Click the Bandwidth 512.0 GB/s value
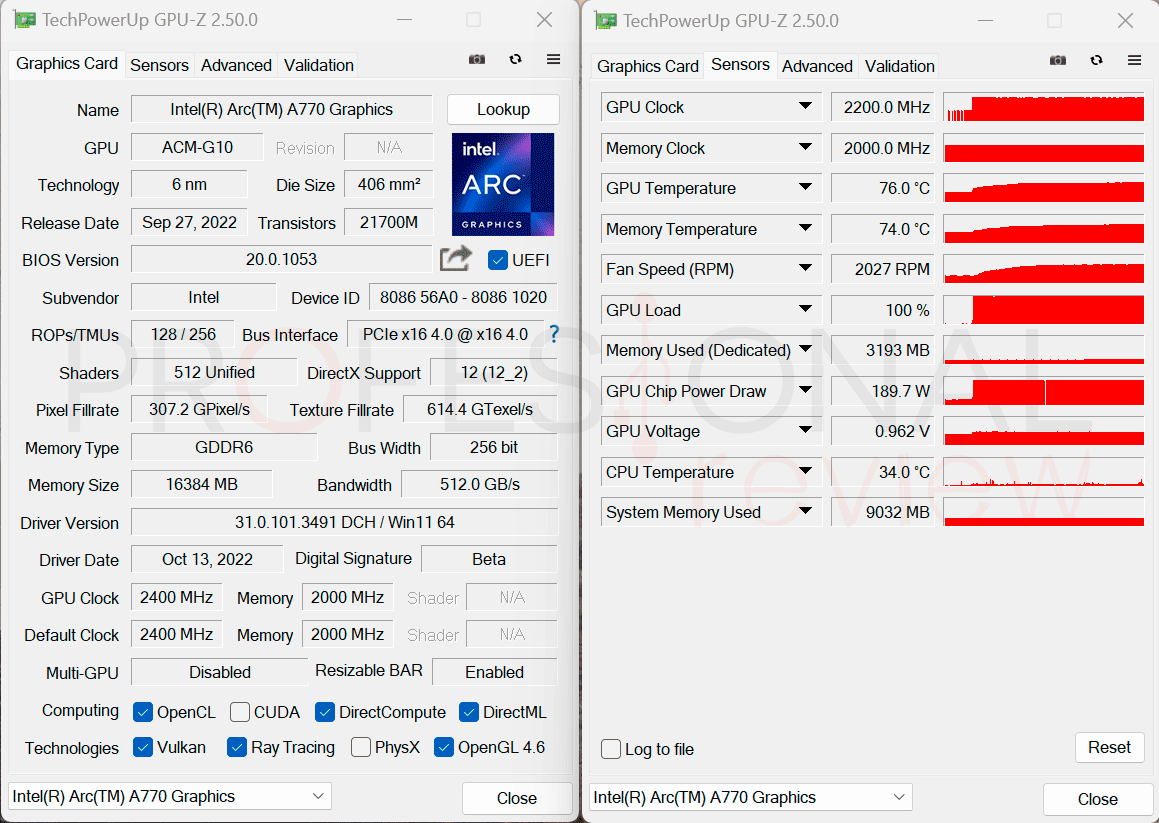 pyautogui.click(x=480, y=484)
